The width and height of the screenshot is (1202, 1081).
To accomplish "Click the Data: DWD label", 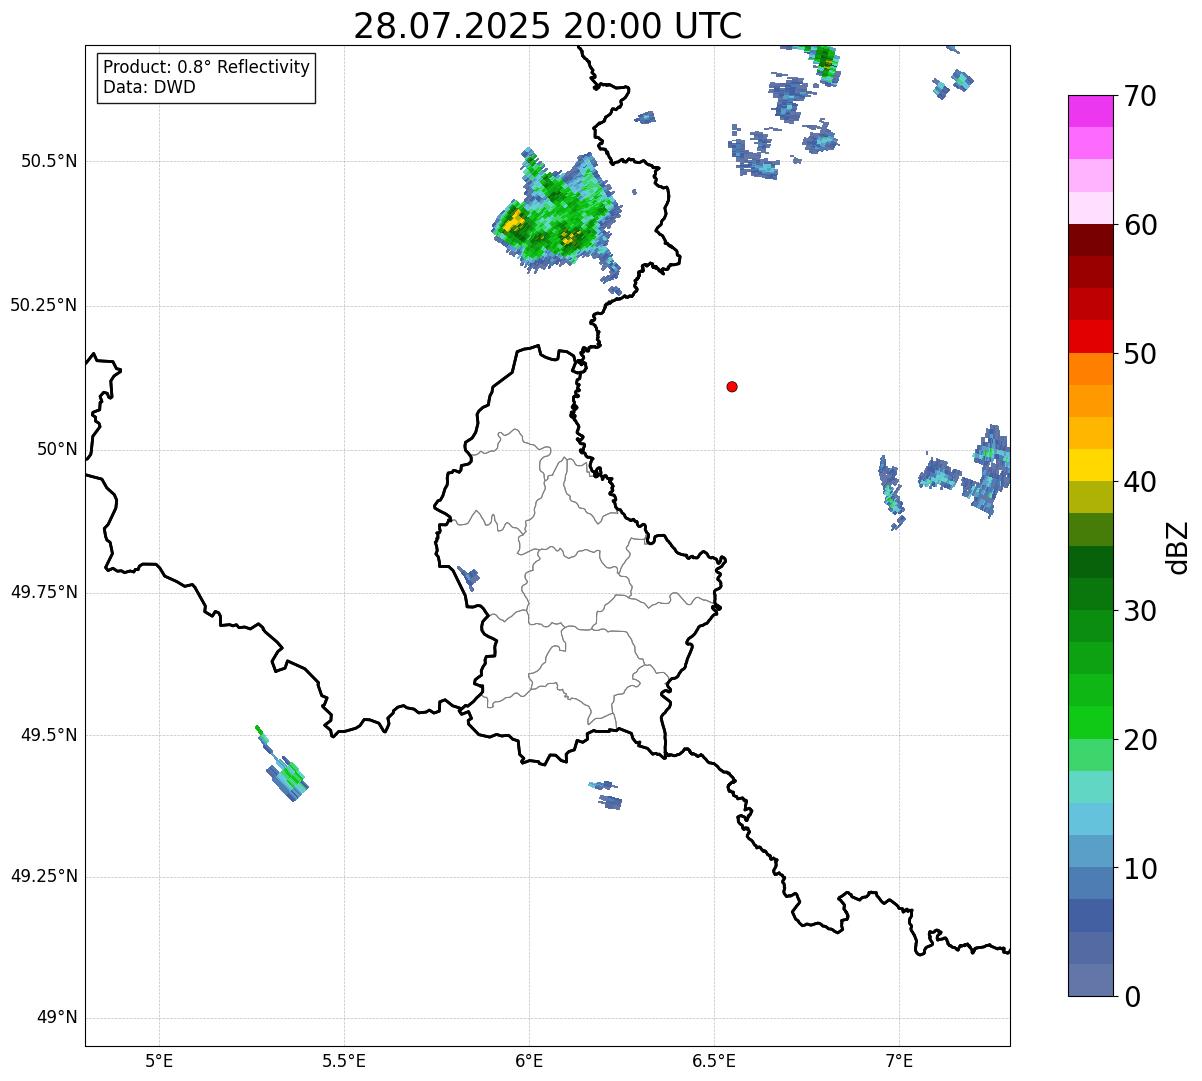I will (x=149, y=87).
